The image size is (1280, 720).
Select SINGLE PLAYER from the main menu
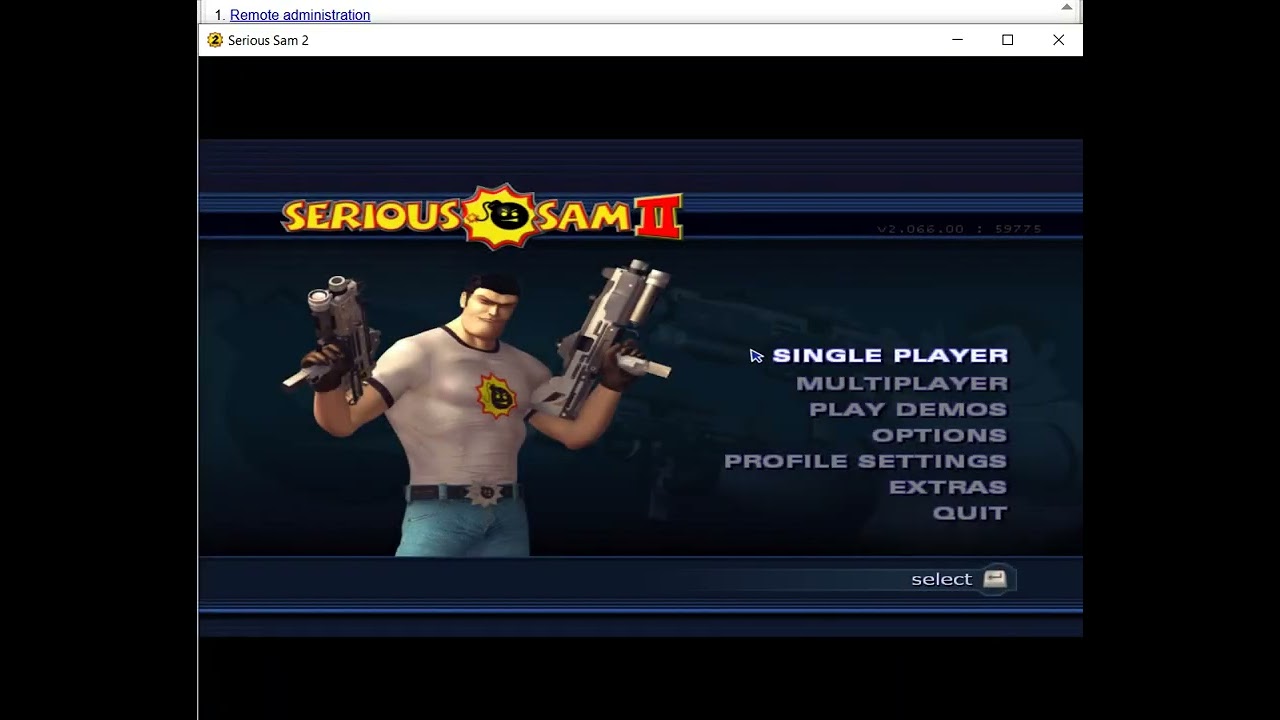890,355
